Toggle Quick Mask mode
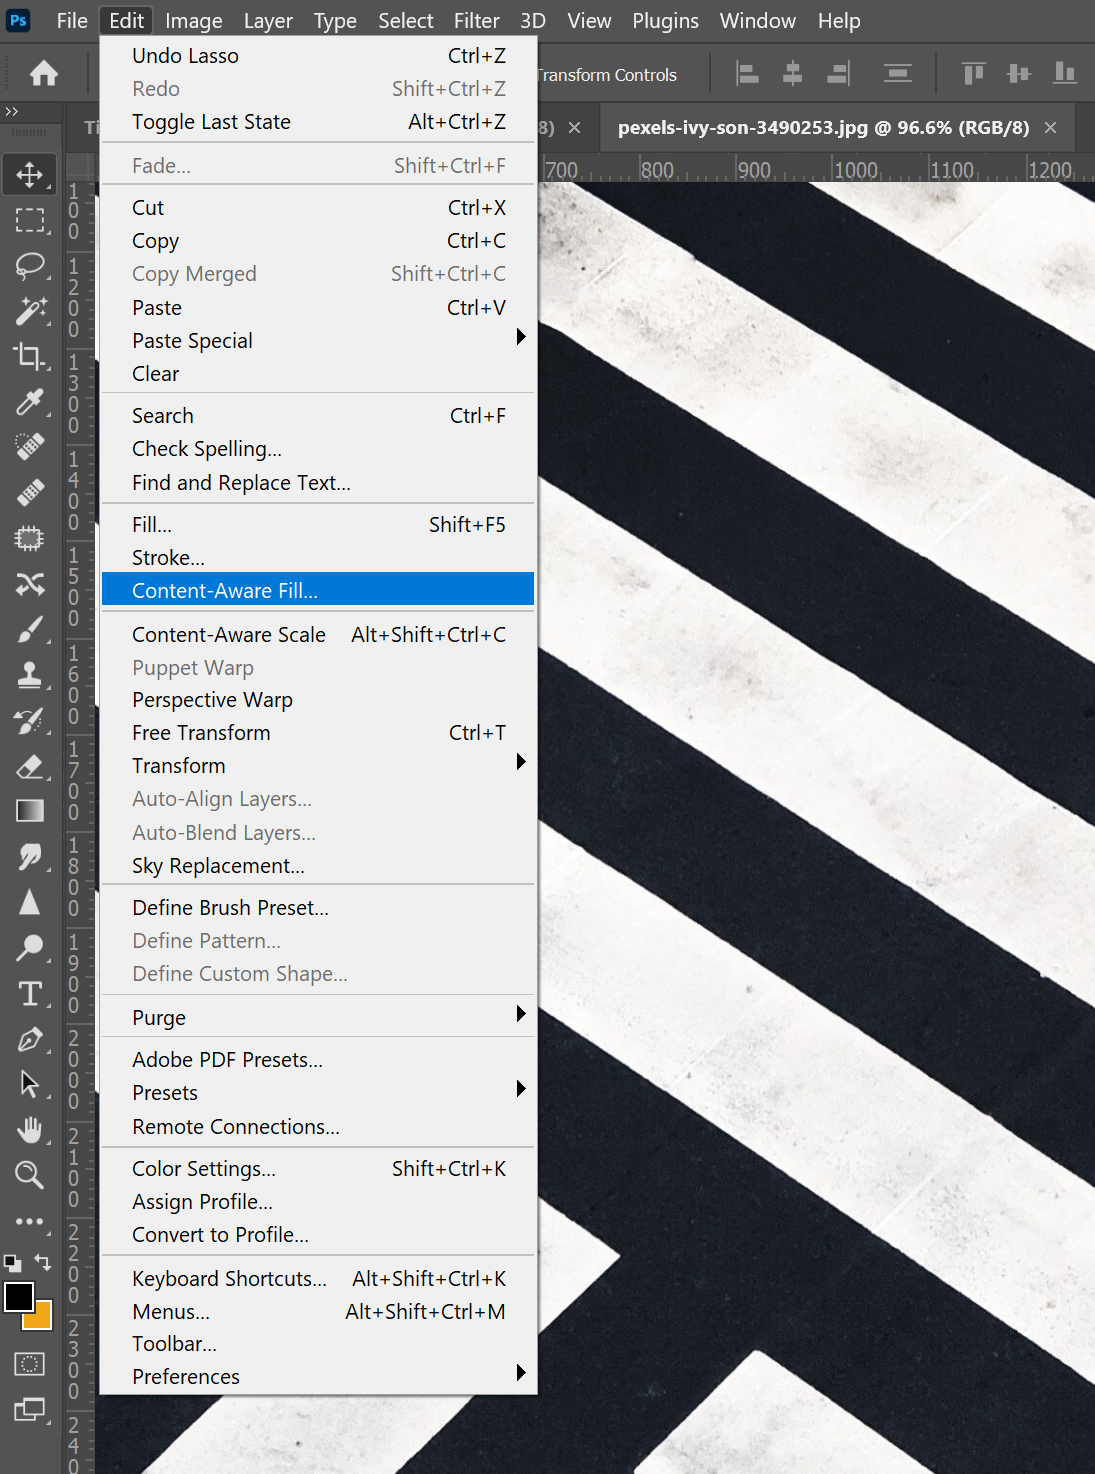The width and height of the screenshot is (1095, 1474). point(30,1364)
